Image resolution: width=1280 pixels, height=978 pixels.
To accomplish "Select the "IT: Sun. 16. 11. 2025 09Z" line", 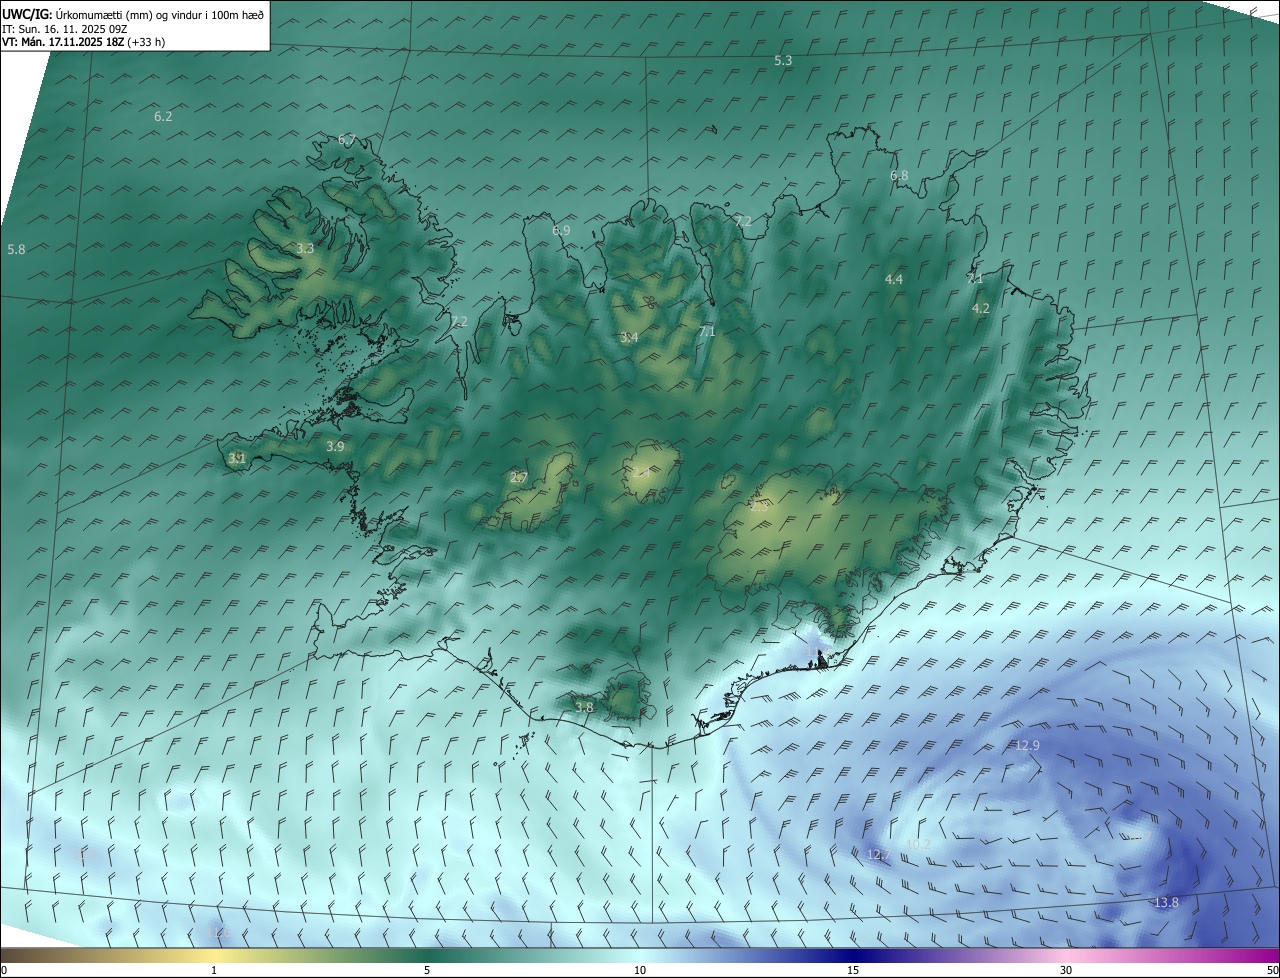I will tap(65, 28).
